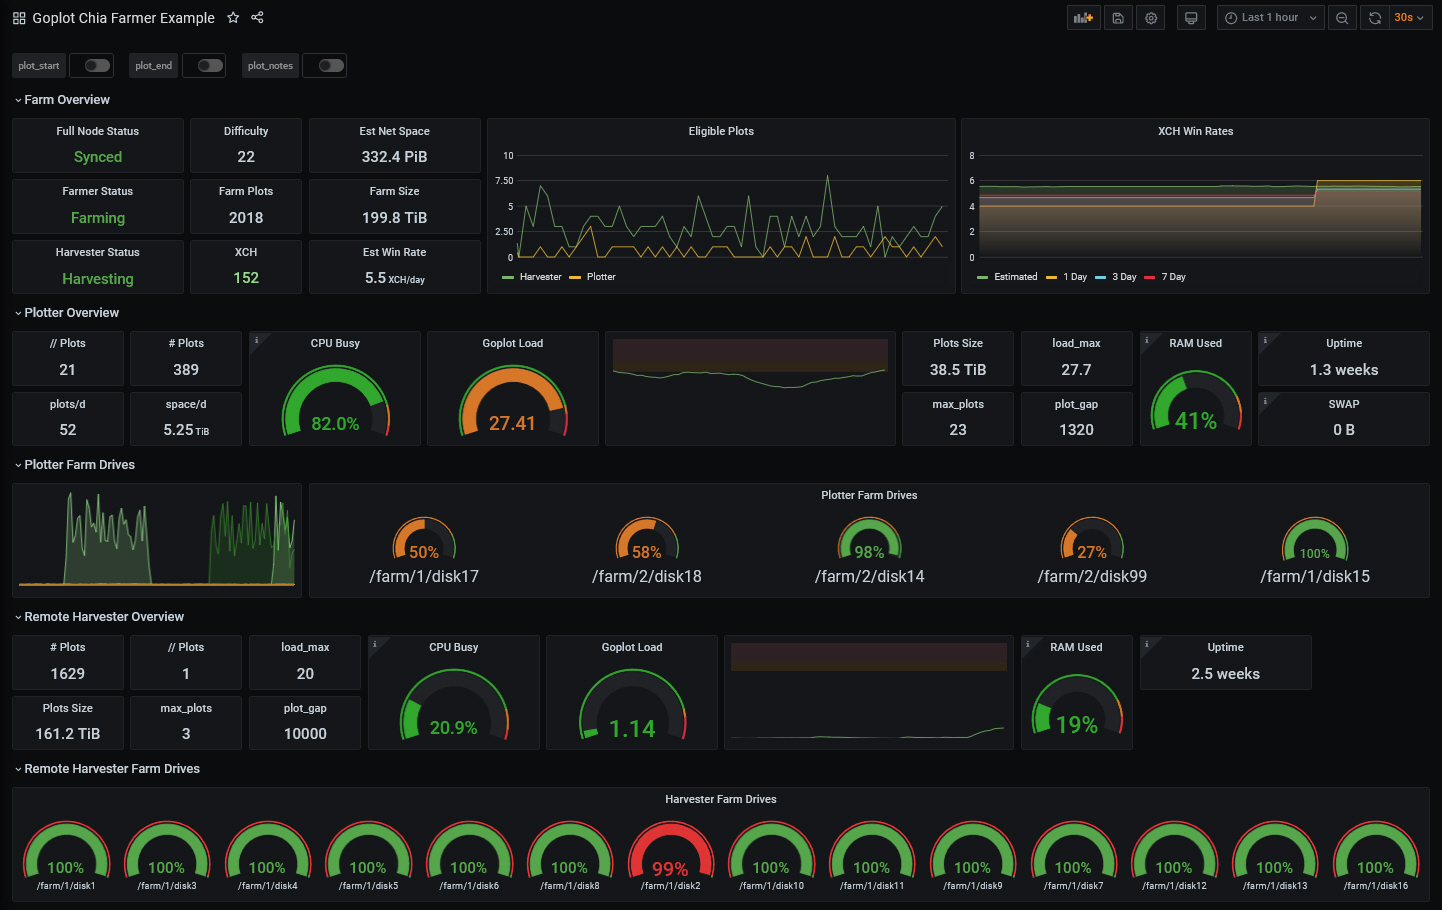Open the XCH Win Rates panel title menu

tap(1195, 131)
